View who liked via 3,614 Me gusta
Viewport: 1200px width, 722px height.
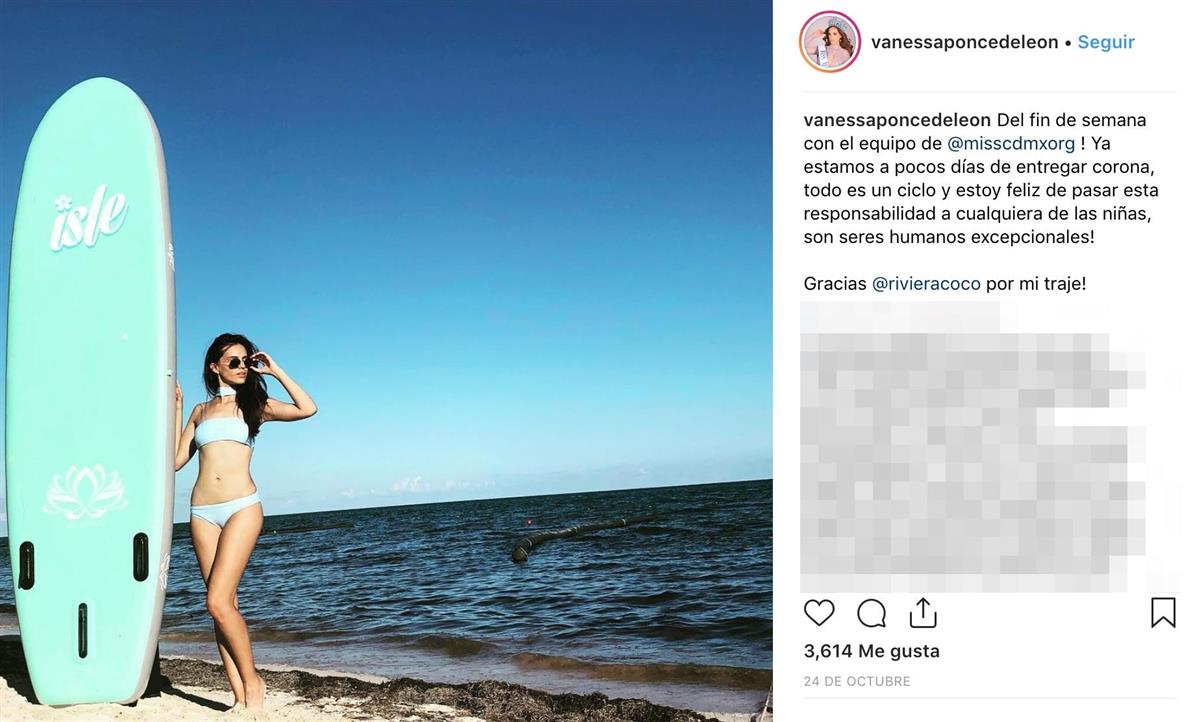872,651
